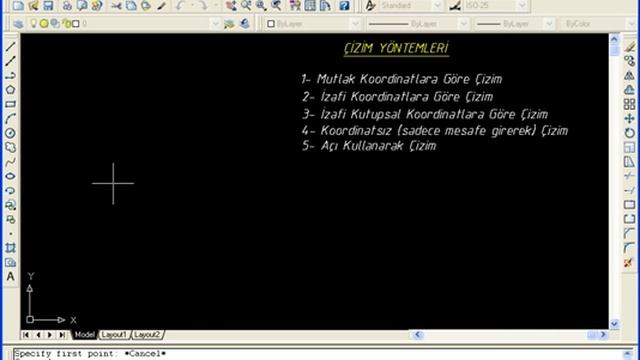640x360 pixels.
Task: Click the first-tab navigation arrow
Action: pyautogui.click(x=26, y=335)
